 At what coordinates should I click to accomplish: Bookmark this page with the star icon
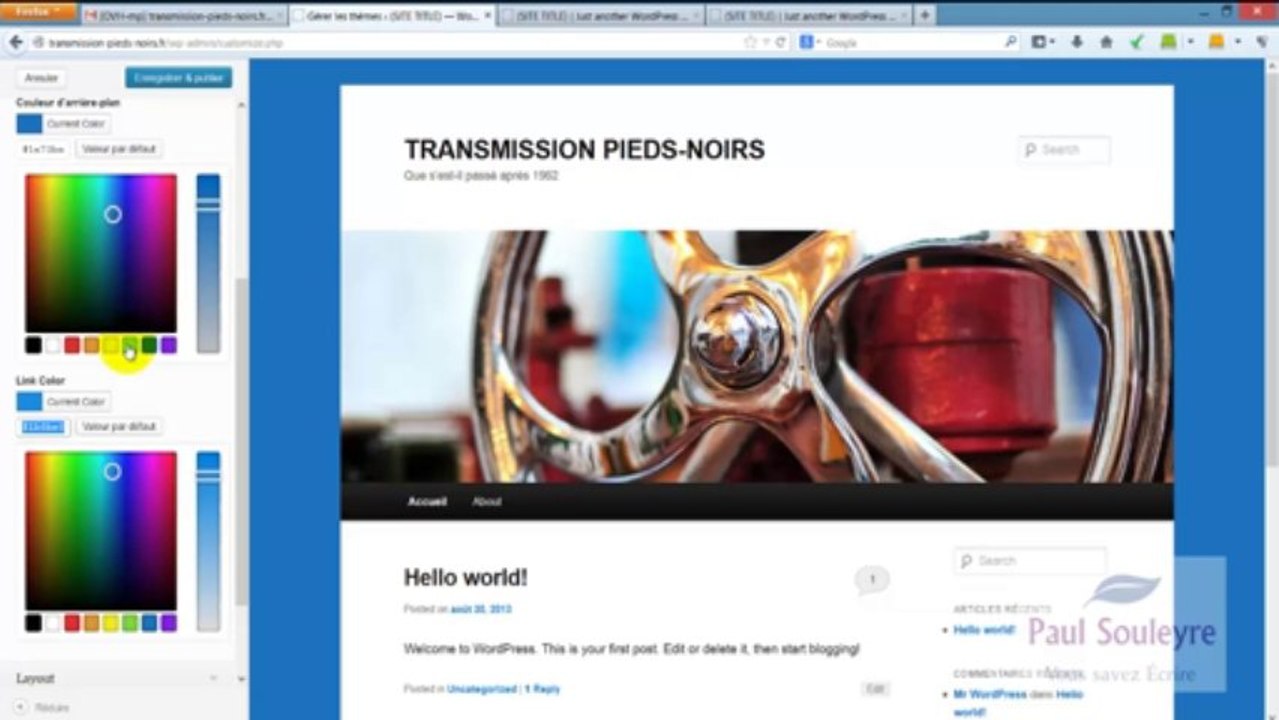(750, 42)
